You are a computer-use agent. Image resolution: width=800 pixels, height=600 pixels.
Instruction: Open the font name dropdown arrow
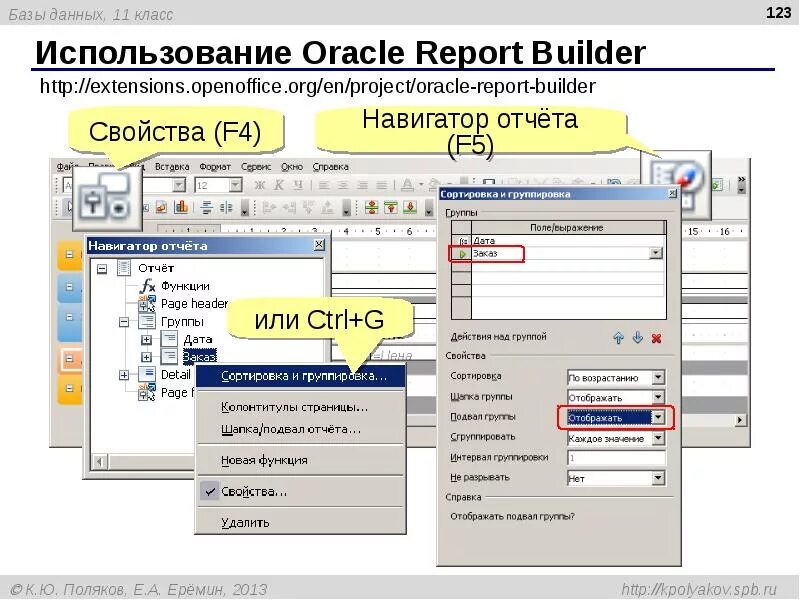(179, 185)
